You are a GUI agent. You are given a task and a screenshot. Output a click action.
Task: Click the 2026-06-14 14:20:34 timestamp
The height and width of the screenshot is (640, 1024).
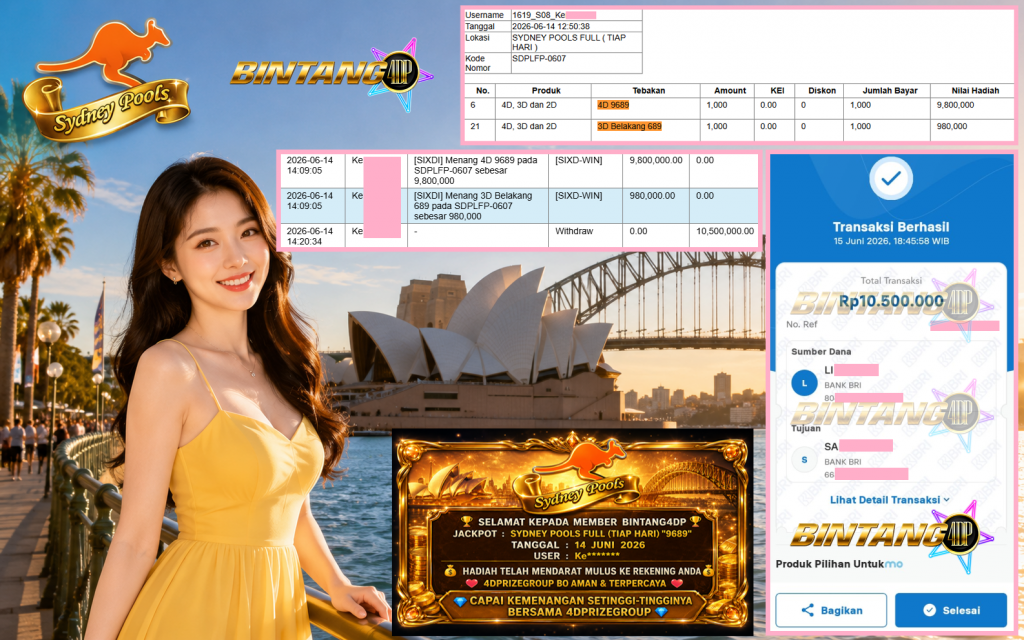(x=310, y=236)
